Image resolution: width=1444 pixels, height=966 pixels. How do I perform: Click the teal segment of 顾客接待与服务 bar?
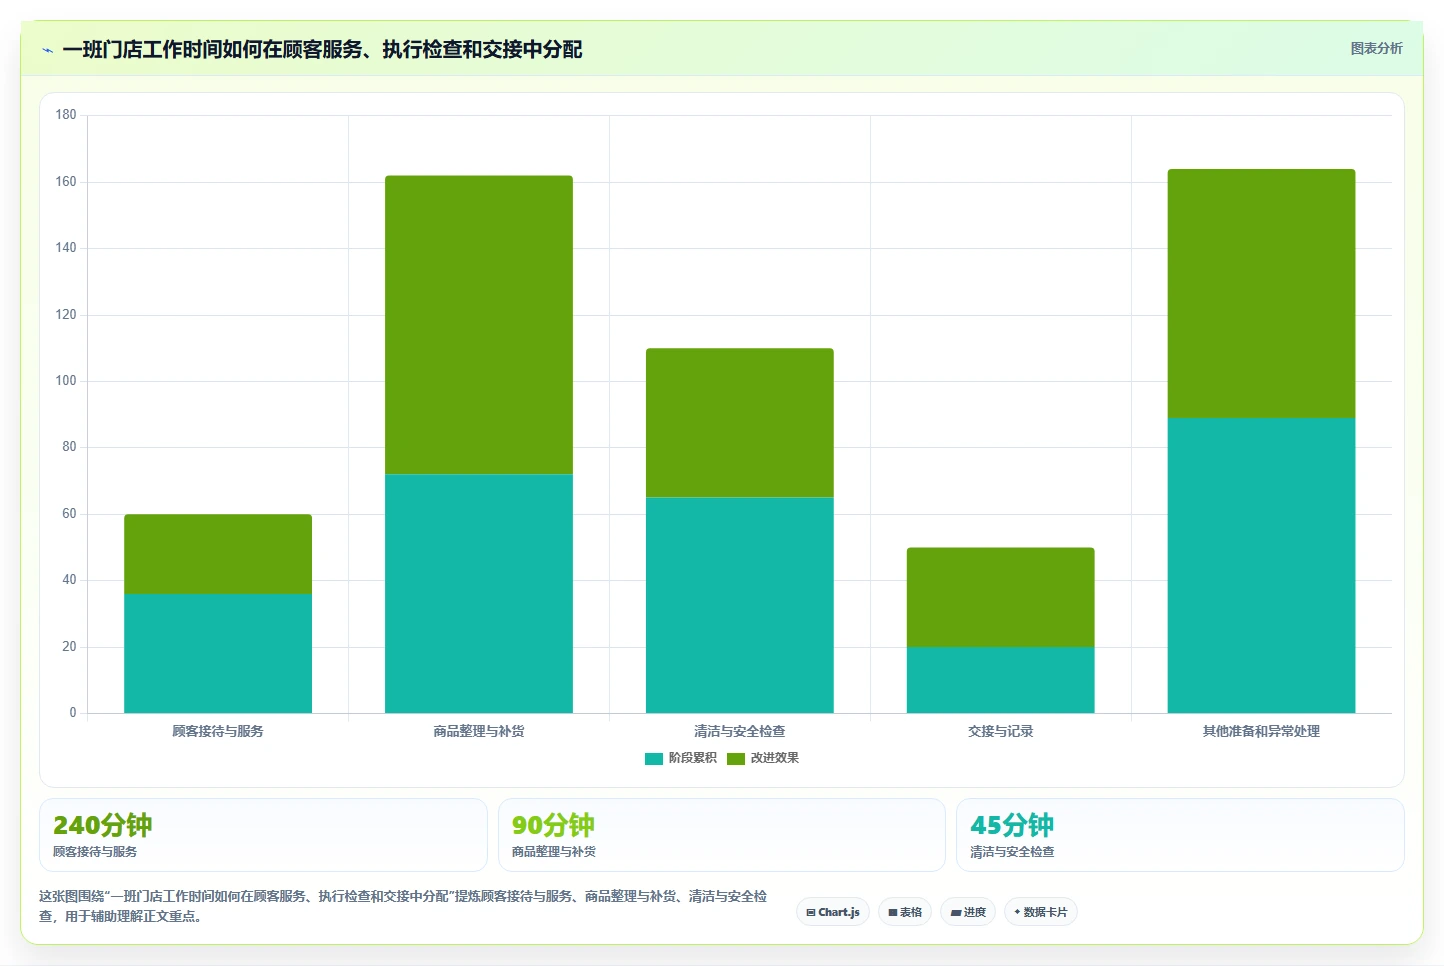pos(218,653)
